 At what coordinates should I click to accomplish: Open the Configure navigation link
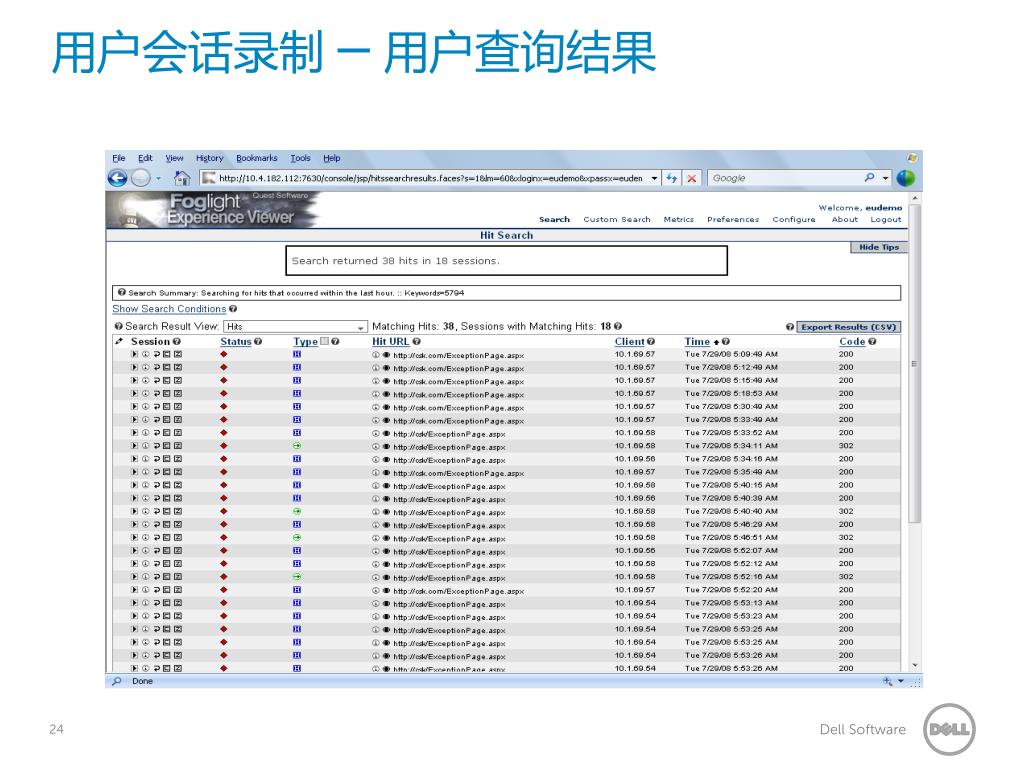coord(793,219)
